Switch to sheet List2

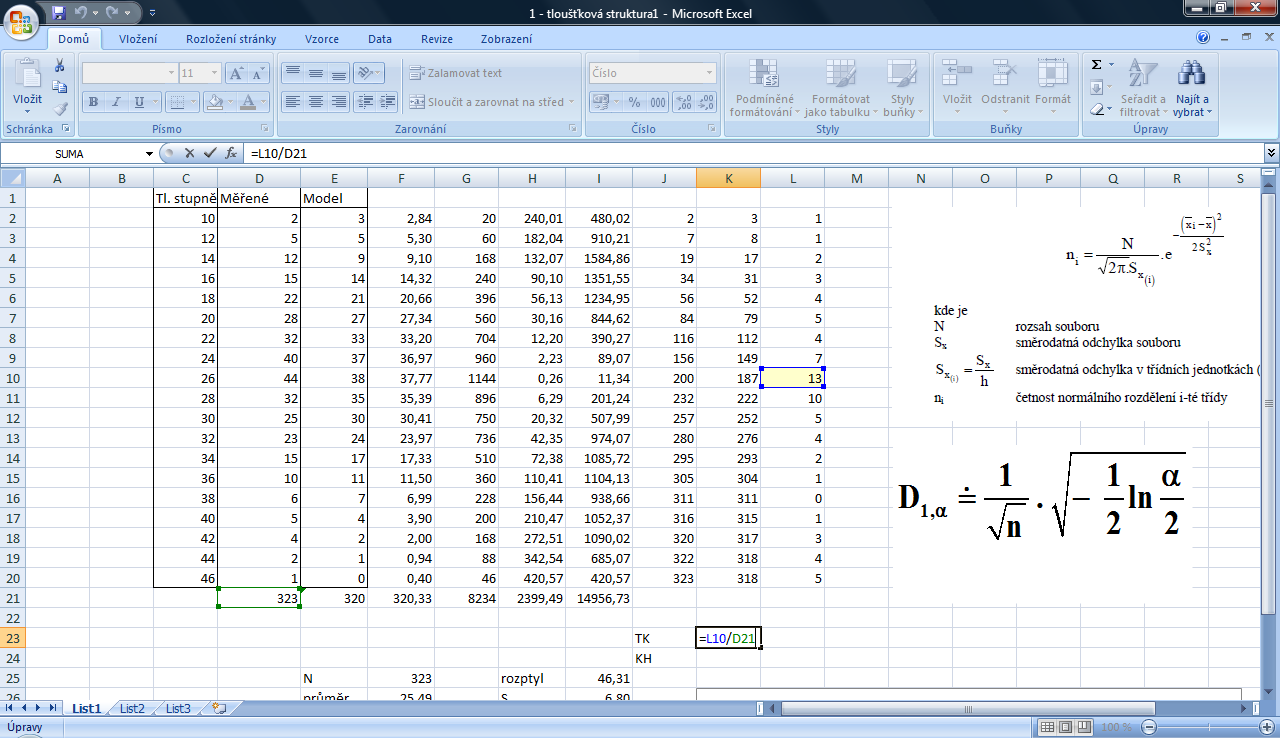point(132,708)
